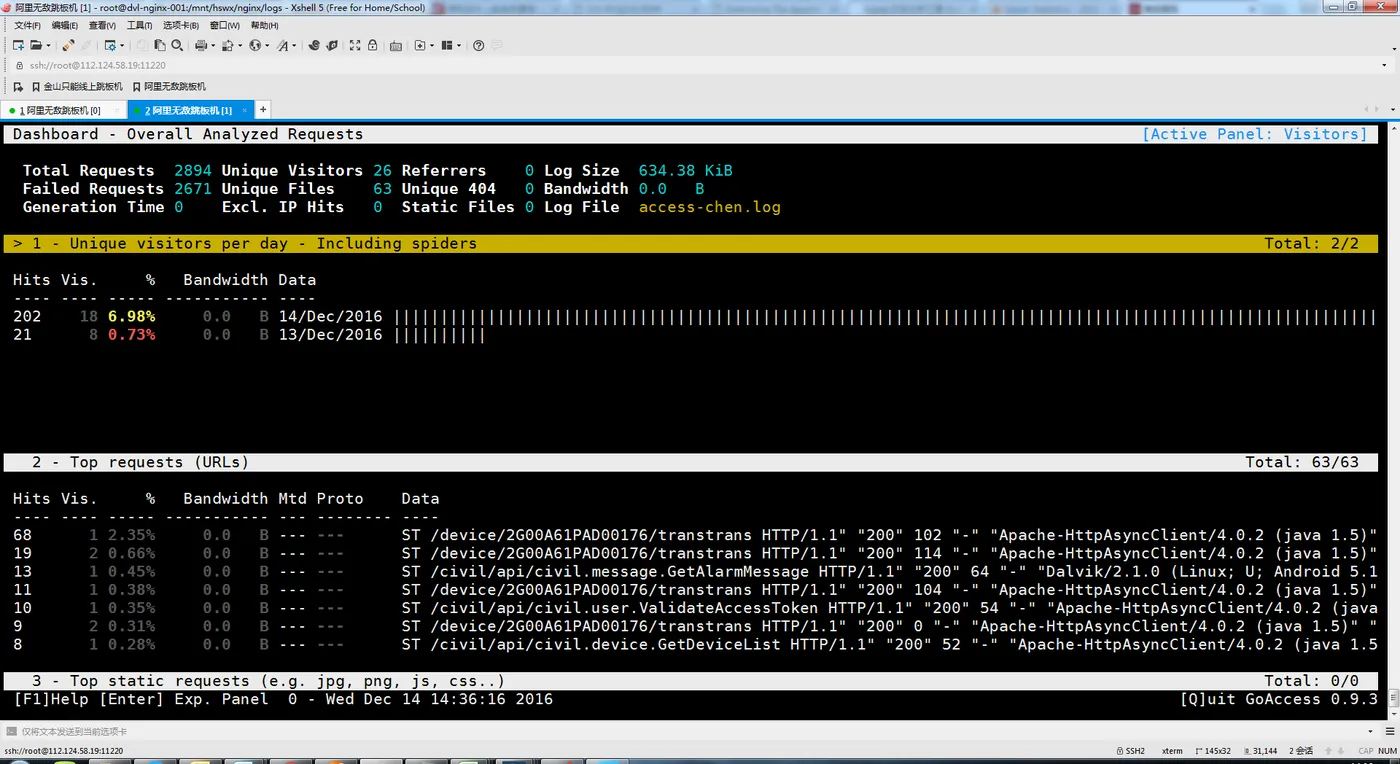
Task: Open the 查看(V) menu
Action: point(102,25)
